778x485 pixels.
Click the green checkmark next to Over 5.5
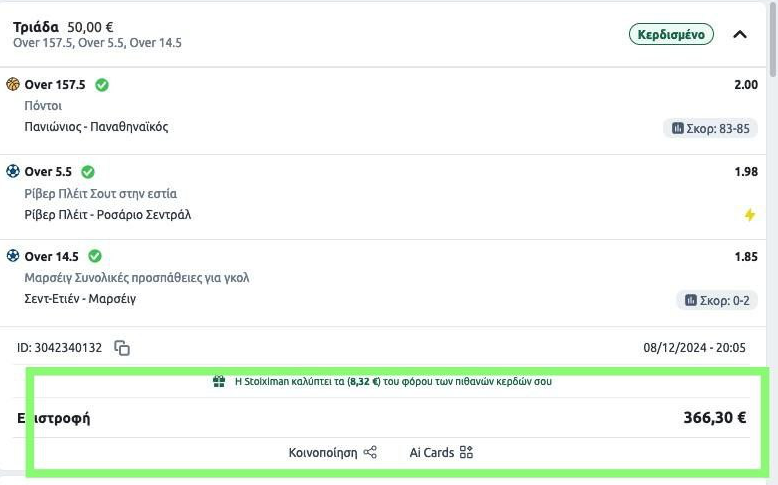click(x=88, y=171)
